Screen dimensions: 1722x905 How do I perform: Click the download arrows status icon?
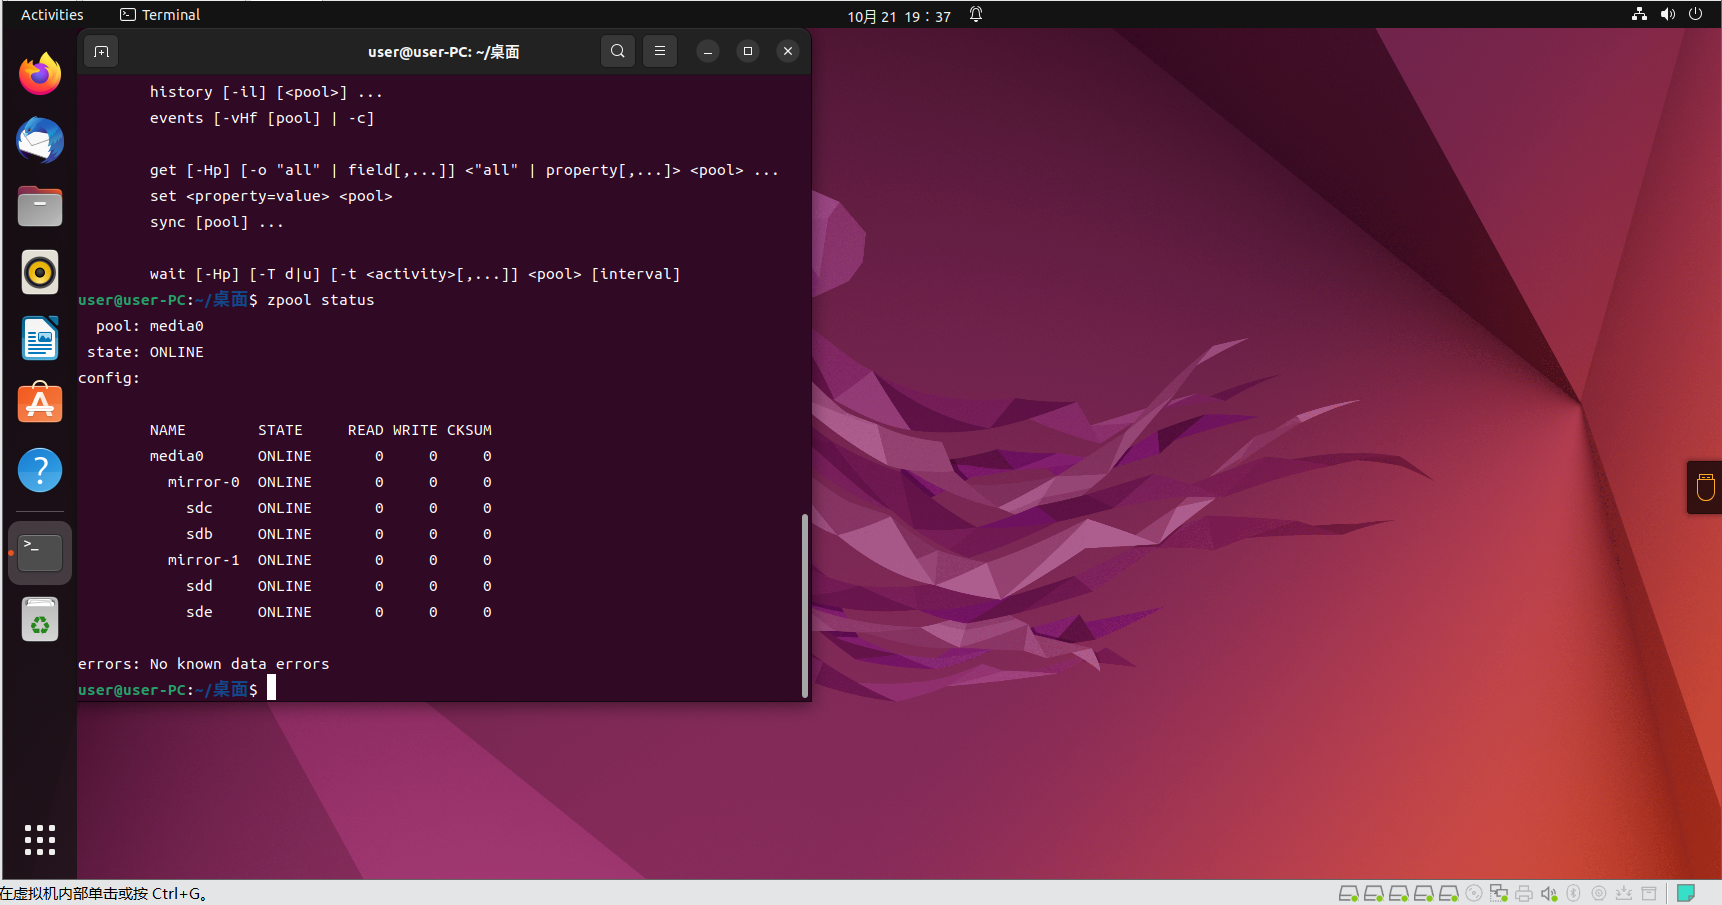click(1623, 893)
